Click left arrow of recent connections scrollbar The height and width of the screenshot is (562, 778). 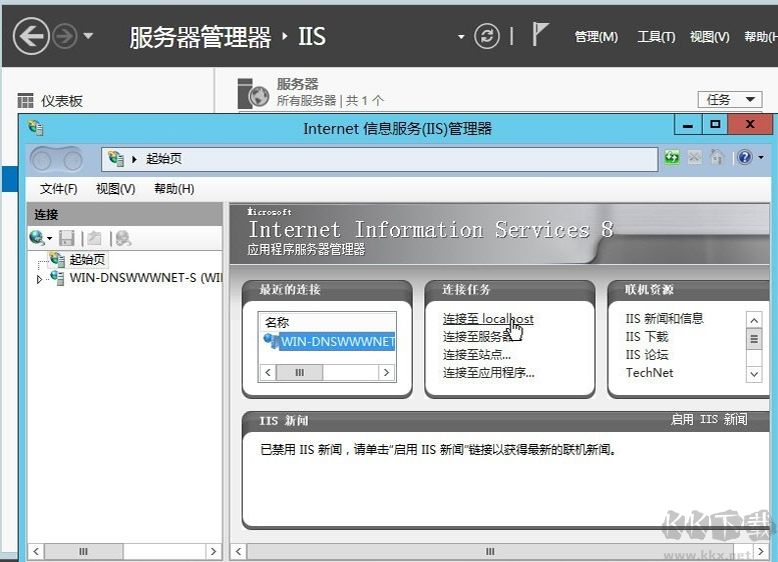(268, 373)
